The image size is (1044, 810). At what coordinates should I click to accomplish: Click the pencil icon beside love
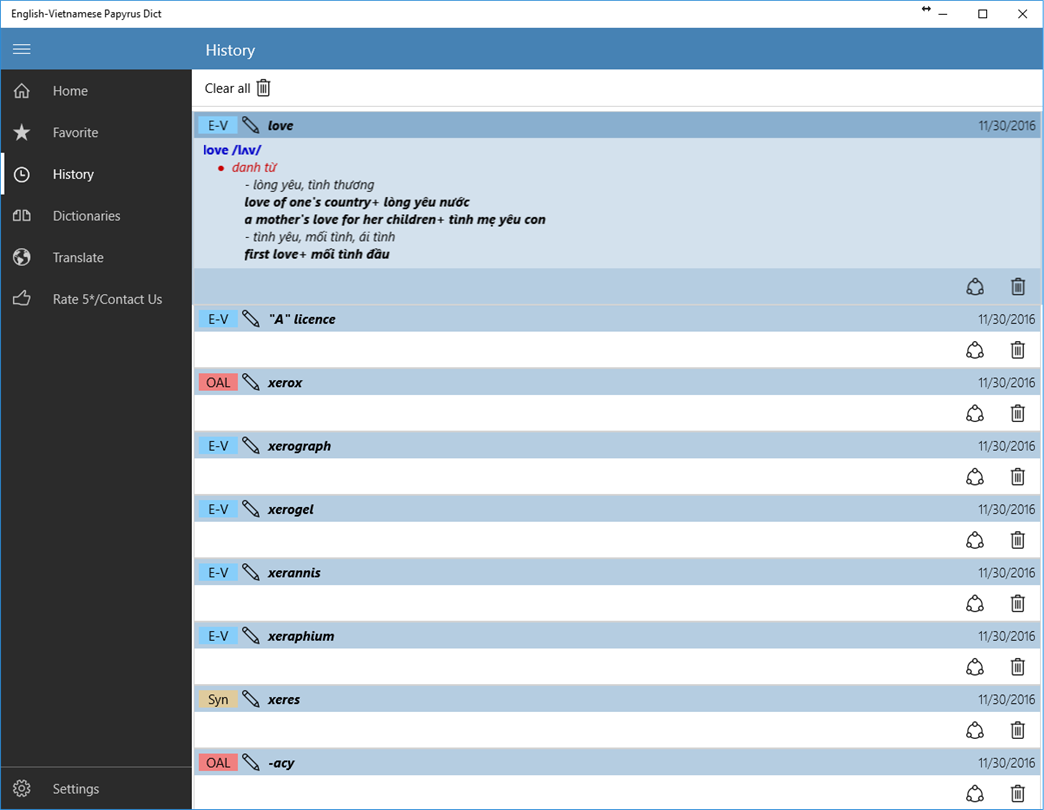(250, 125)
